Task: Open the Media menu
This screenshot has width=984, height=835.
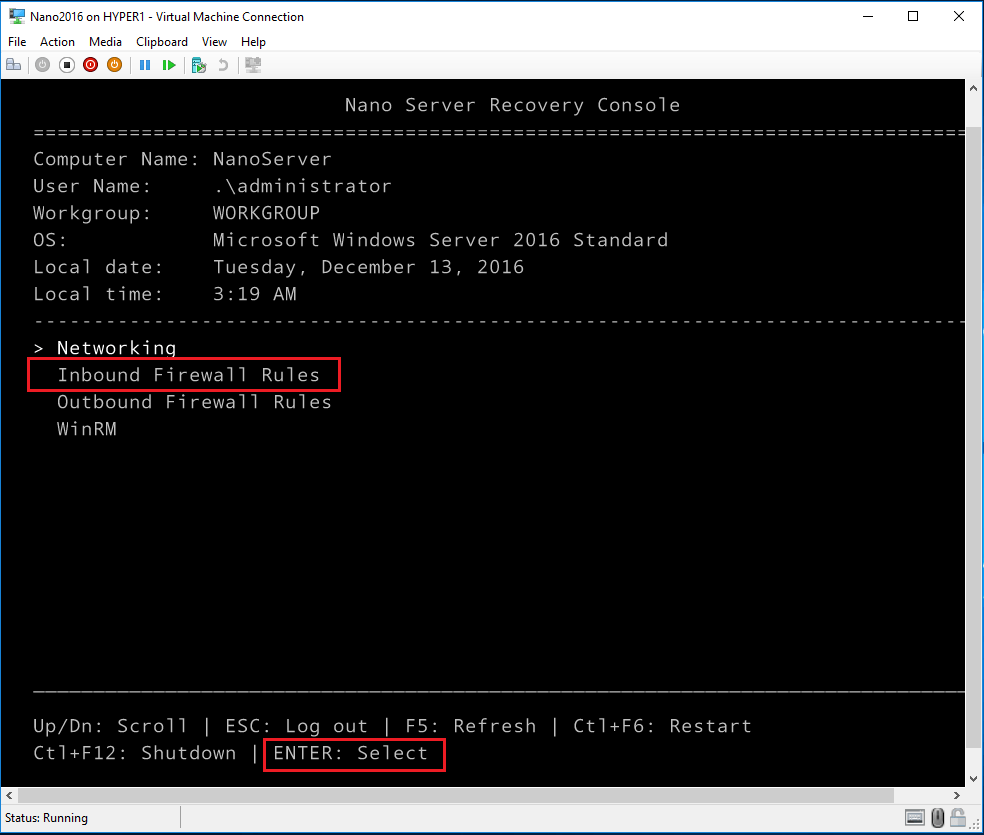Action: tap(105, 42)
